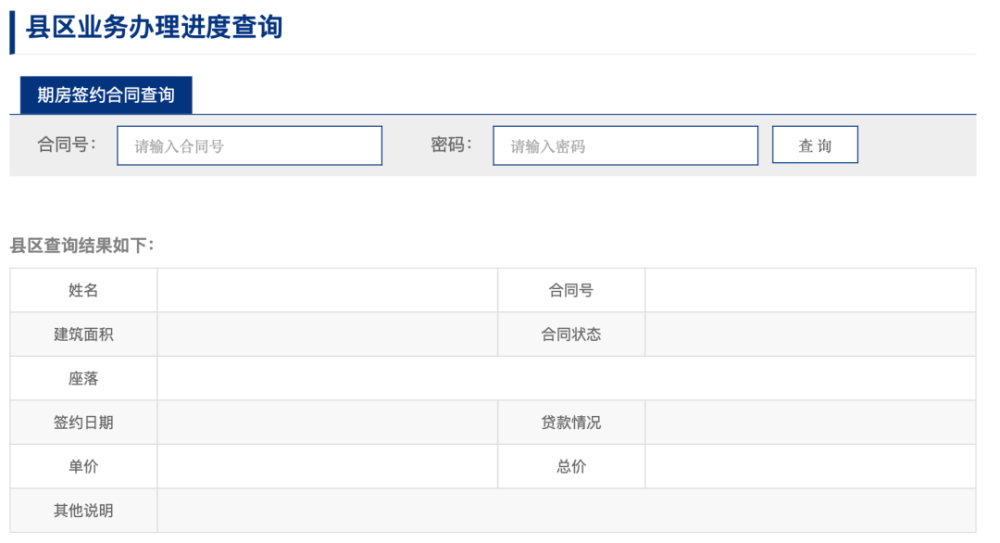Click the 合同号 label in results table
Image resolution: width=1000 pixels, height=543 pixels.
(x=571, y=290)
